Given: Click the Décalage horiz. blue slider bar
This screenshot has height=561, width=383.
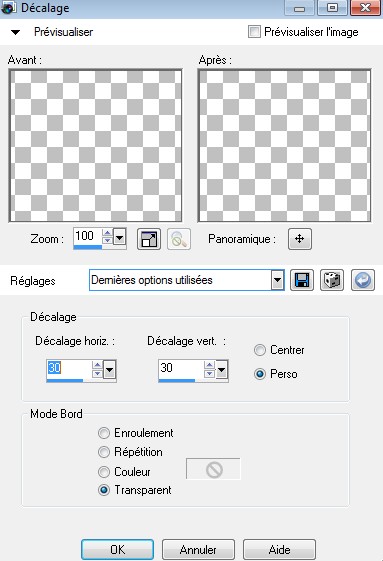Looking at the screenshot, I should [65, 381].
